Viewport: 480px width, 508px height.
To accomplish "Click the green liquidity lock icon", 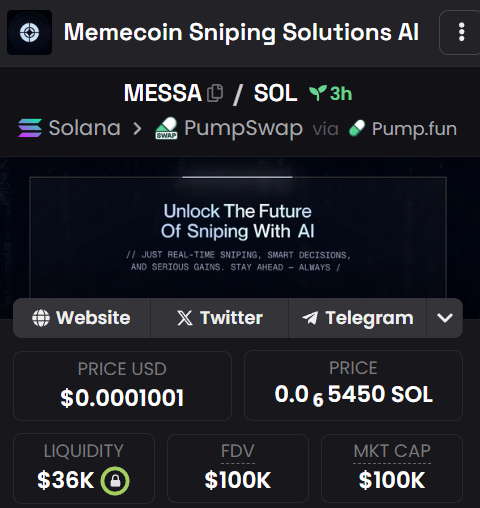I will [x=115, y=481].
